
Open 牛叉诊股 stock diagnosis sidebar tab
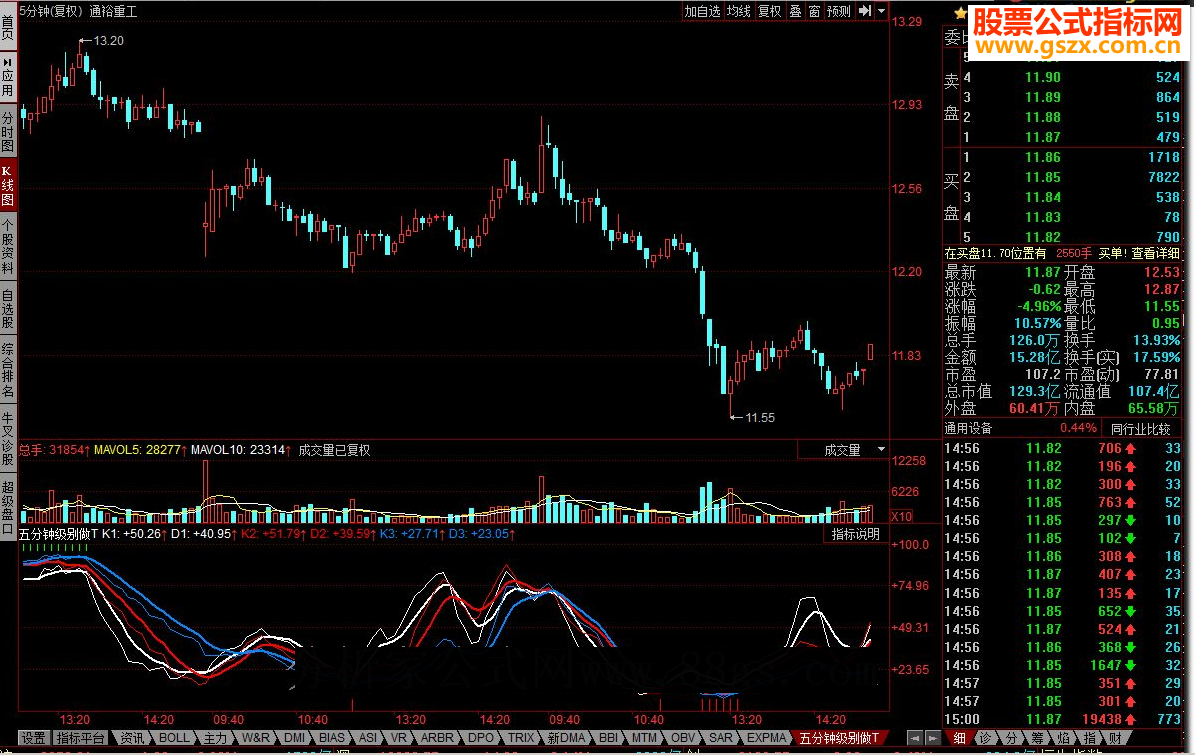coord(8,438)
